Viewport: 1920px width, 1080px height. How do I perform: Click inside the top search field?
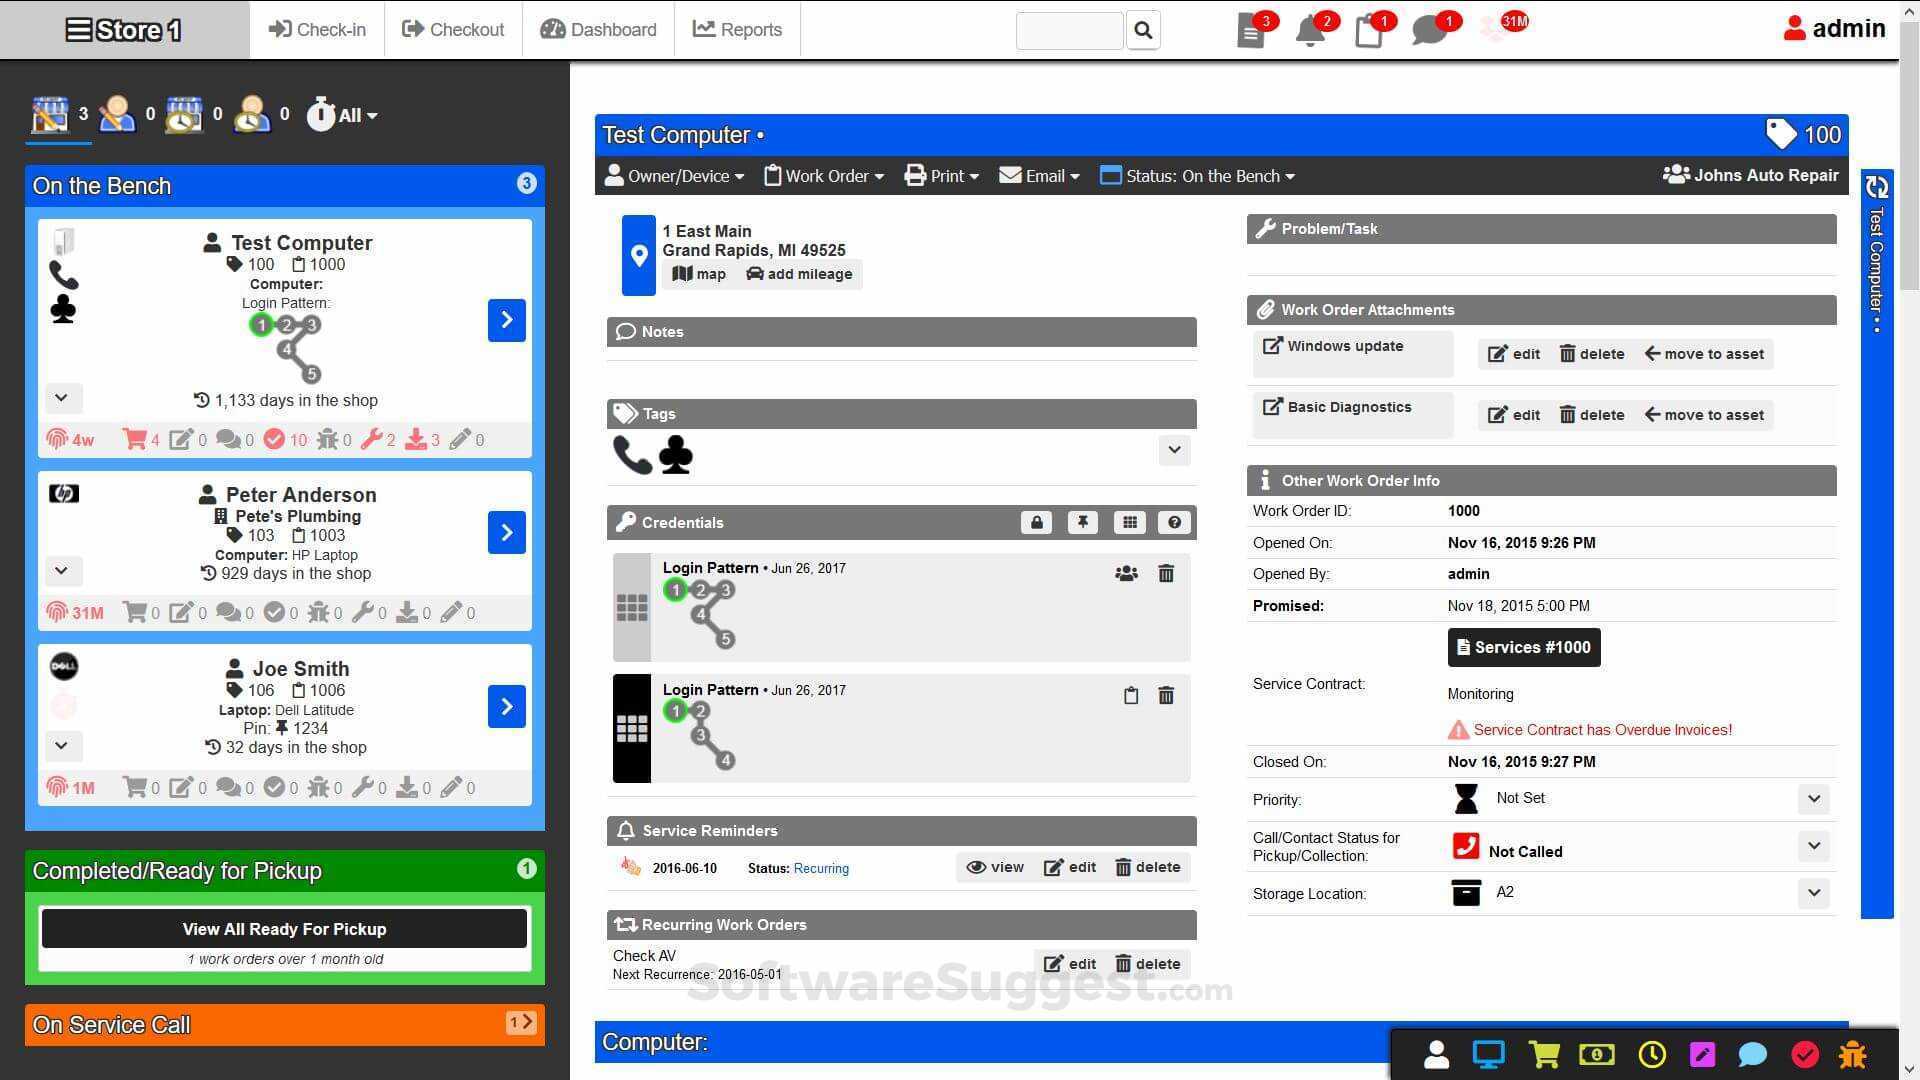pyautogui.click(x=1068, y=30)
